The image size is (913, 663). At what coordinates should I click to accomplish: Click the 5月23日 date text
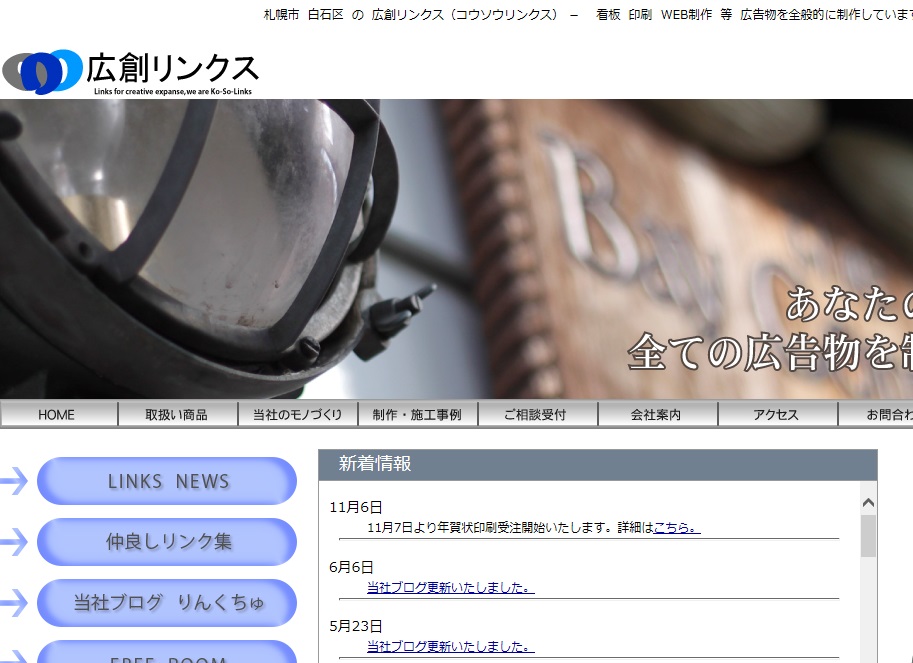(x=356, y=626)
